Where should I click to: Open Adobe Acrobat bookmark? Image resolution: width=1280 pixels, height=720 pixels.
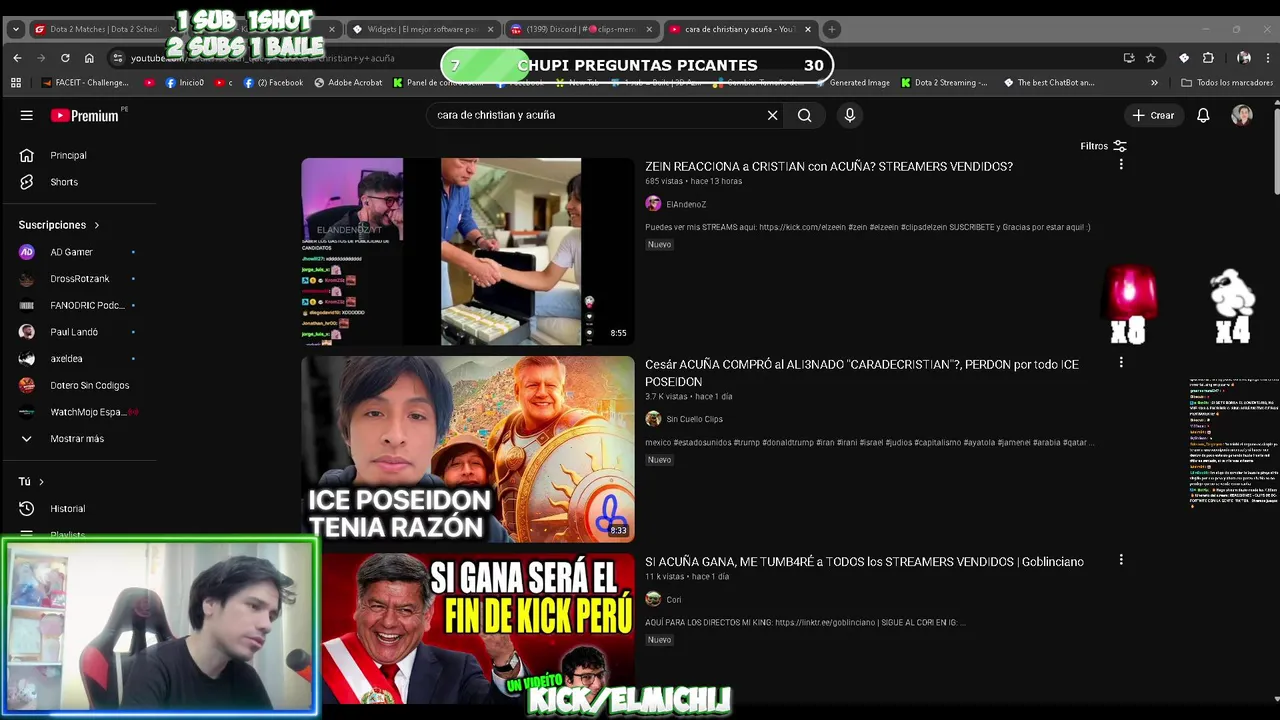348,83
